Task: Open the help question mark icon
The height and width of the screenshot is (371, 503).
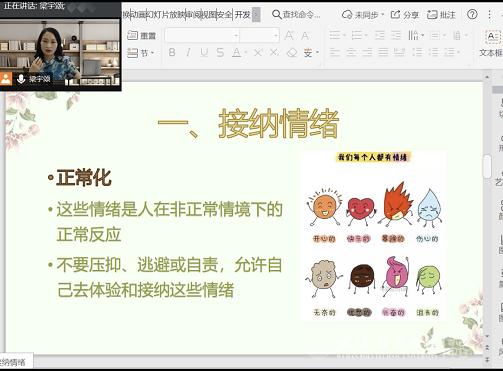Action: pyautogui.click(x=472, y=14)
